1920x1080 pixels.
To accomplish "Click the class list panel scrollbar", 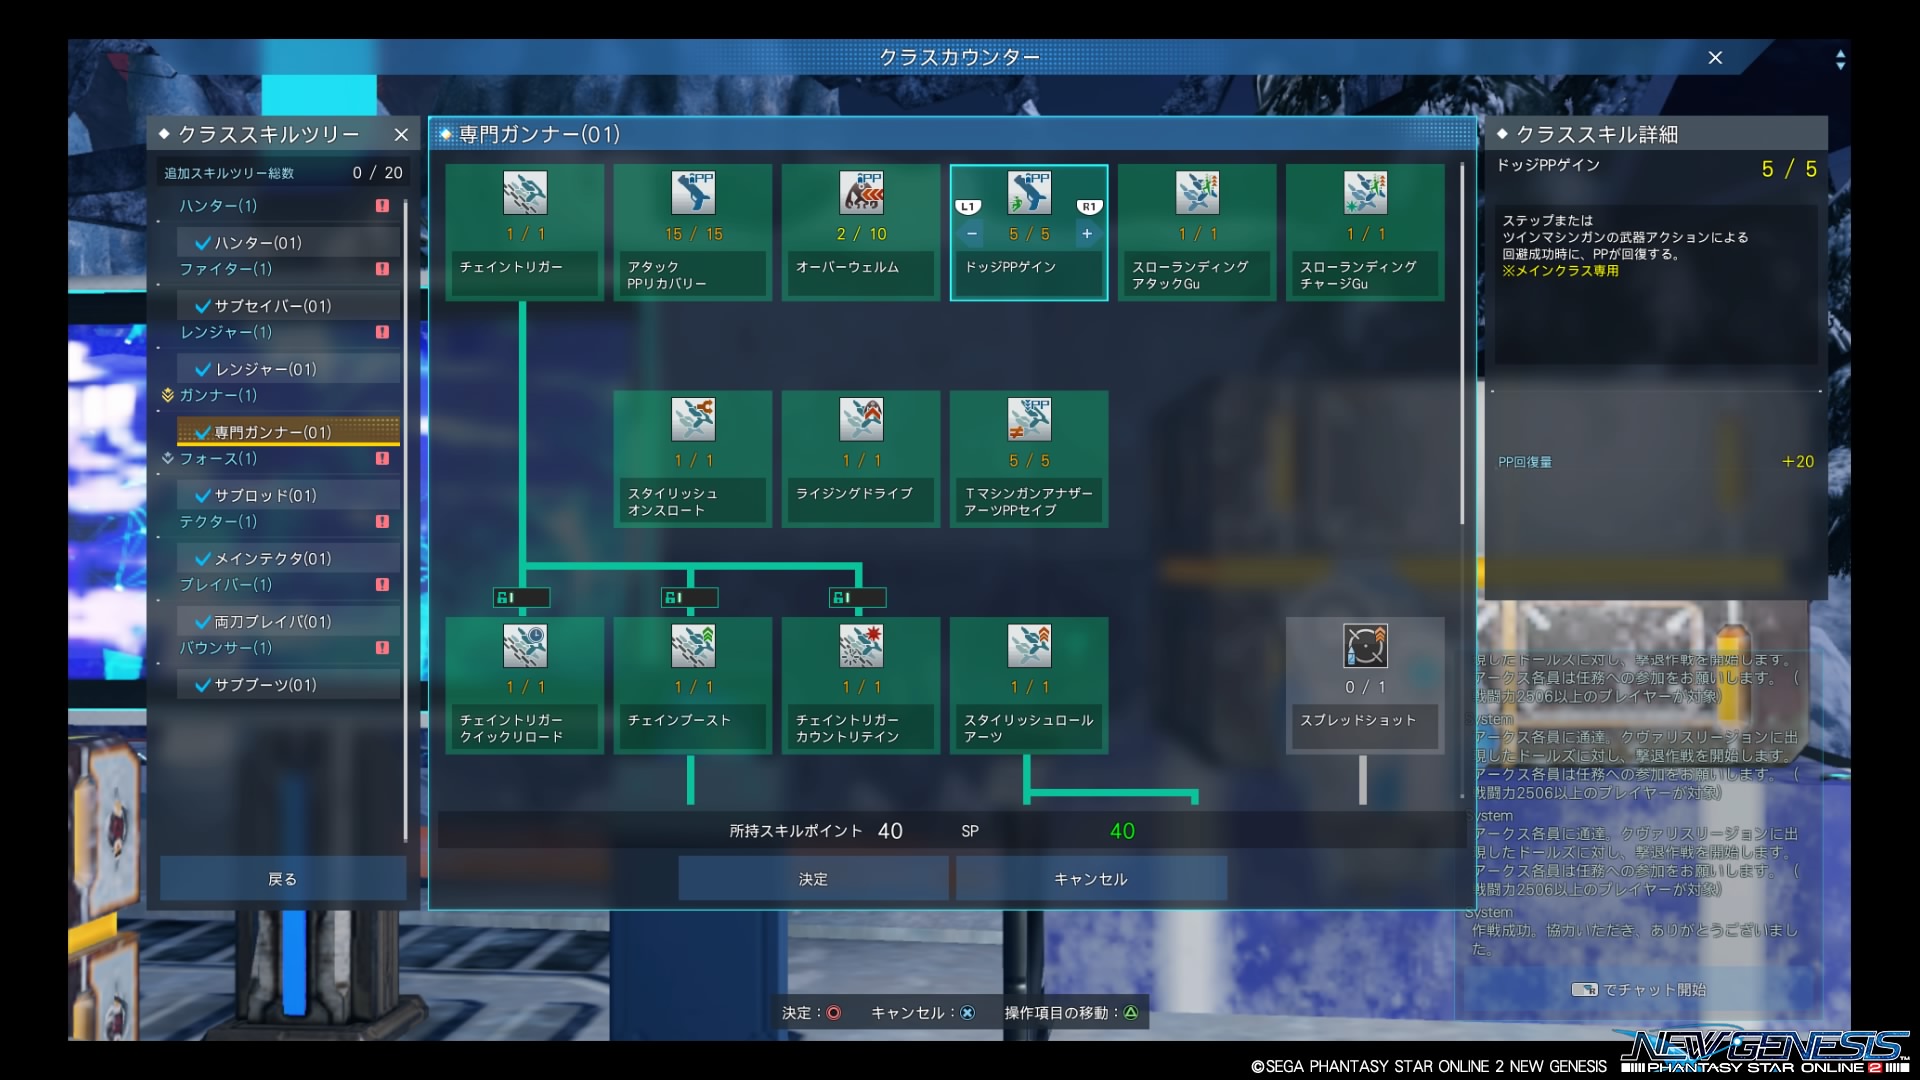I will coord(405,520).
